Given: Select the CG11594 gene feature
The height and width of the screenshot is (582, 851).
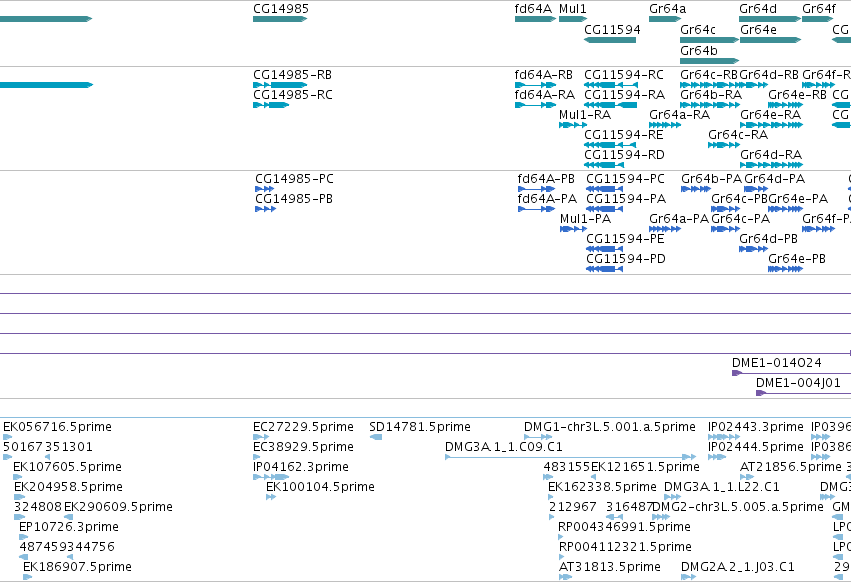Looking at the screenshot, I should click(610, 40).
